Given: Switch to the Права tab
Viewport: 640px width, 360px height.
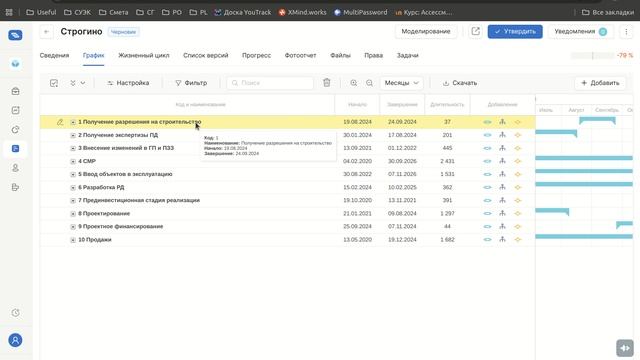Looking at the screenshot, I should click(373, 56).
